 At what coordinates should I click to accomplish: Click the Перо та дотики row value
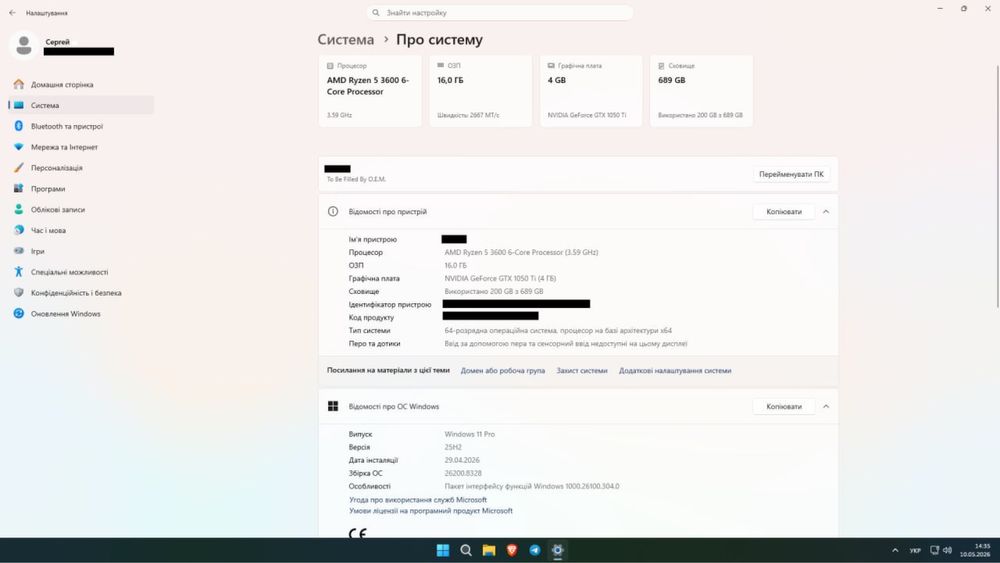coord(566,344)
